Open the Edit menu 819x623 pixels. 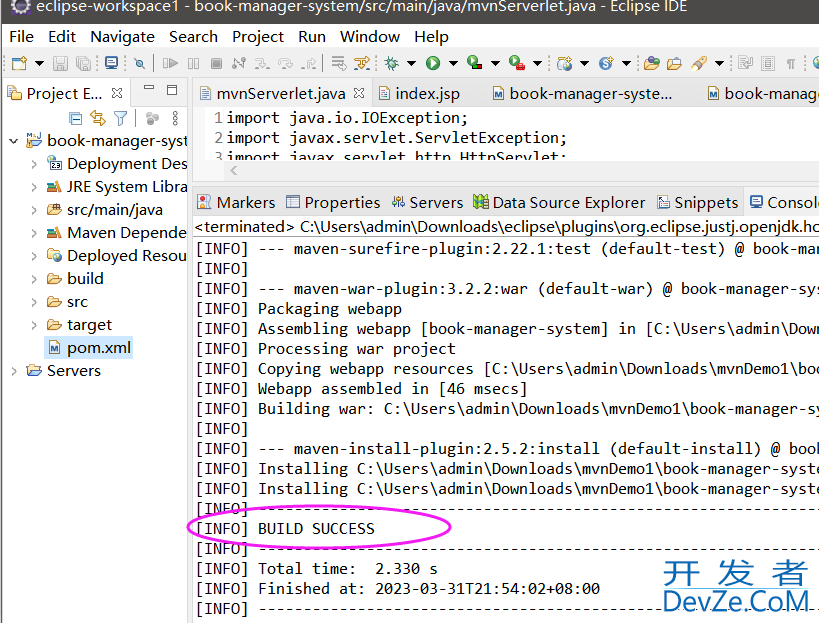tap(62, 37)
